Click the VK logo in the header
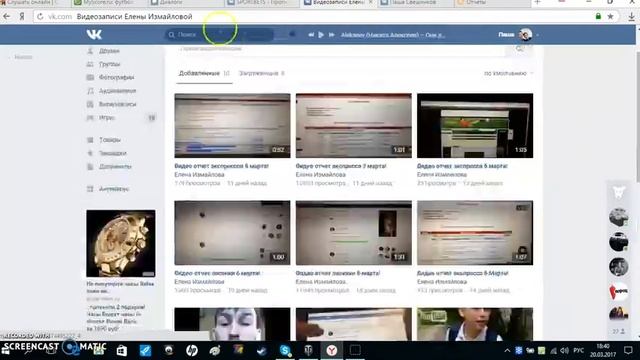The height and width of the screenshot is (360, 640). [94, 35]
